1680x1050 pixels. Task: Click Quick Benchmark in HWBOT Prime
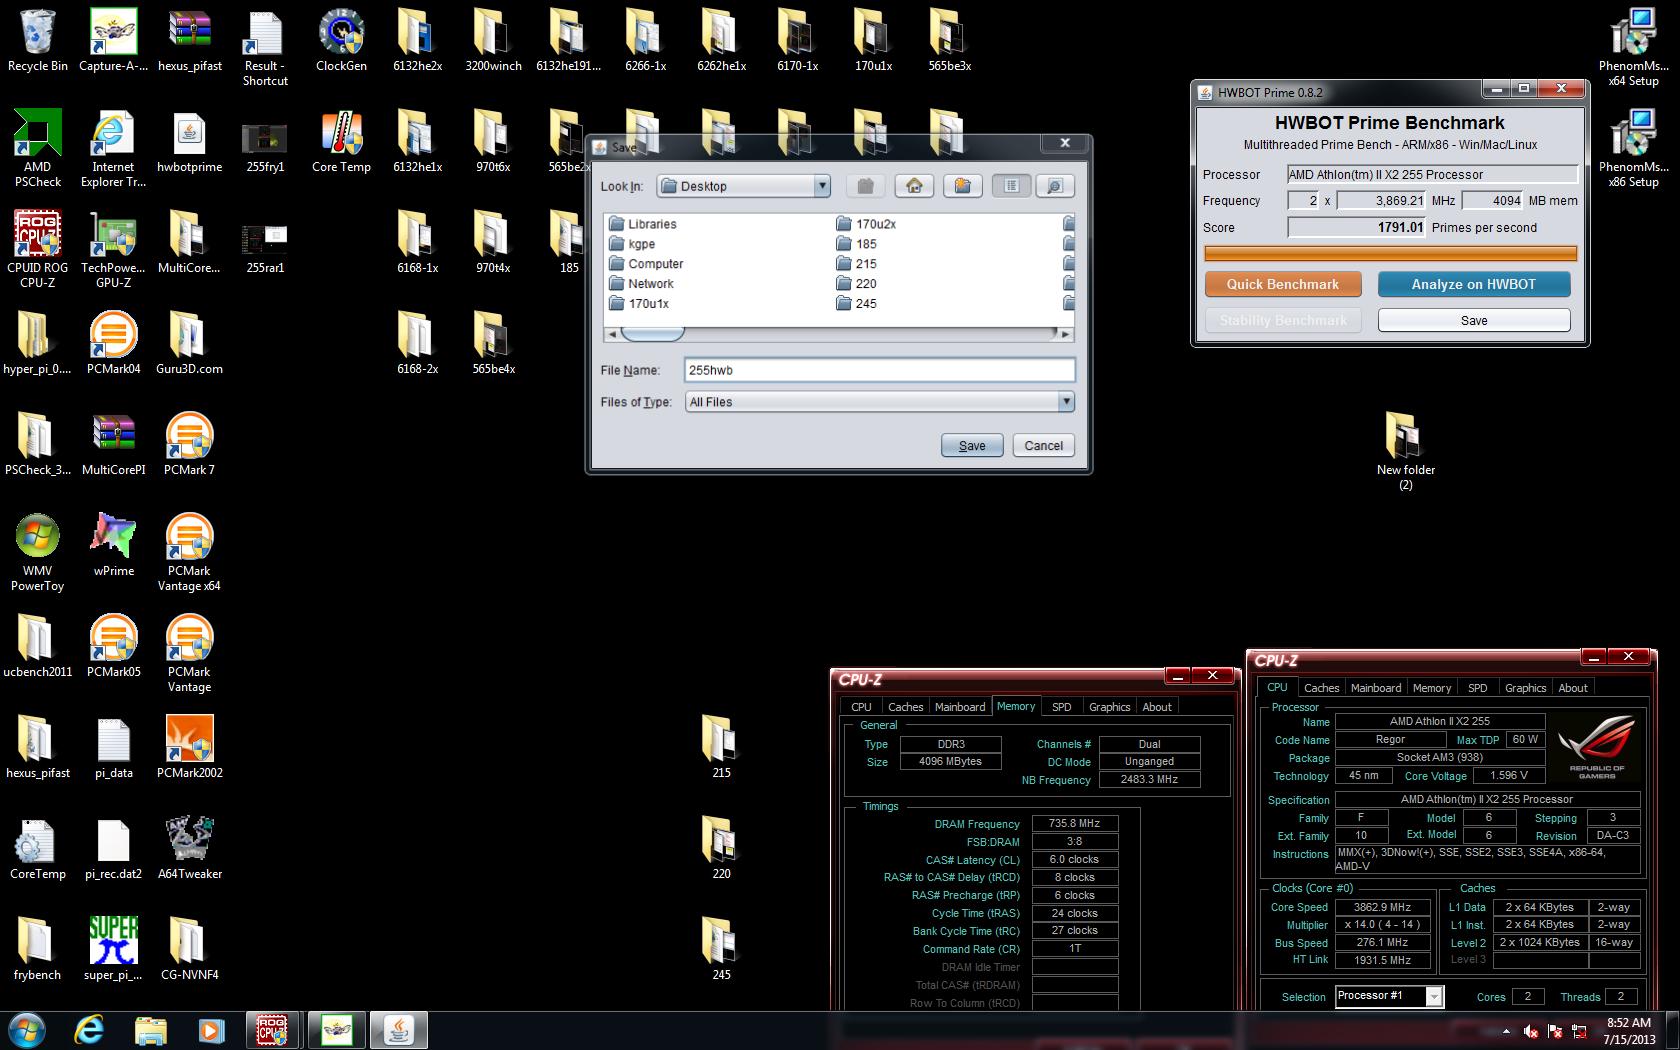coord(1283,284)
